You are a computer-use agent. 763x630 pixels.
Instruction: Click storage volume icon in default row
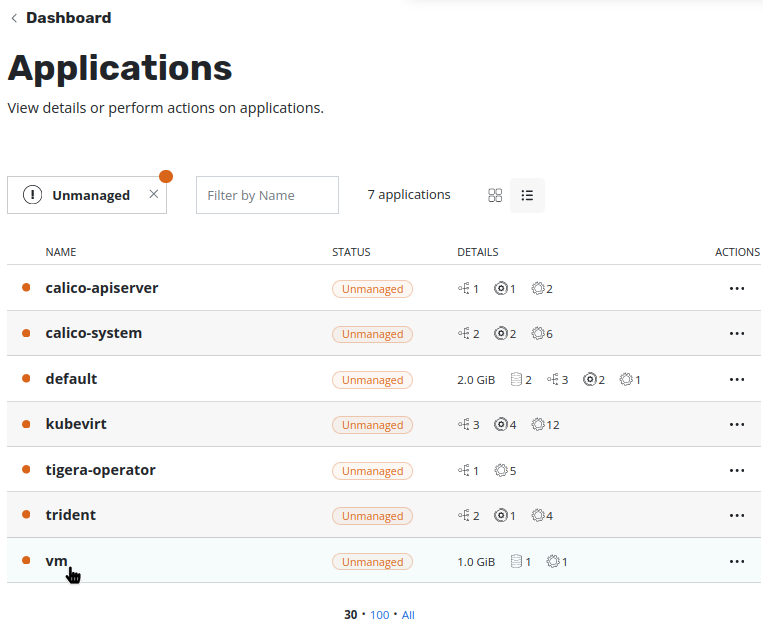click(x=516, y=379)
